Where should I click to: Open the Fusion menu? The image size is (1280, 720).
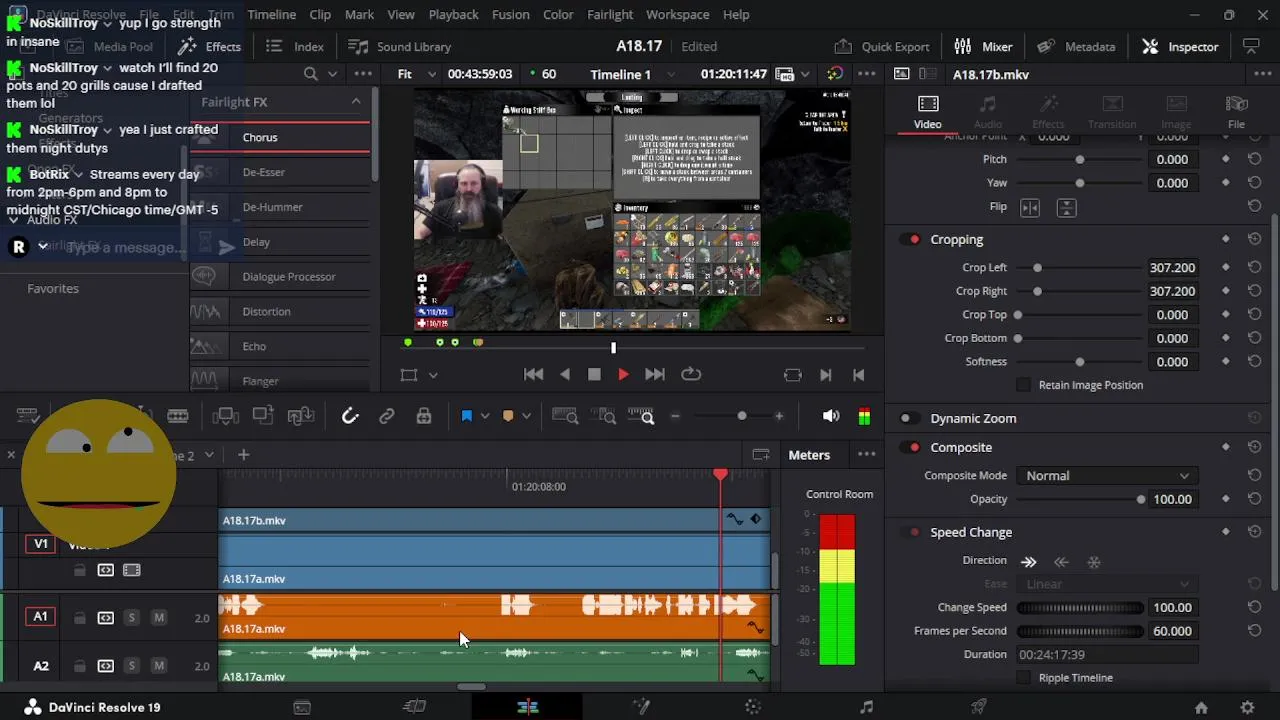pyautogui.click(x=510, y=14)
